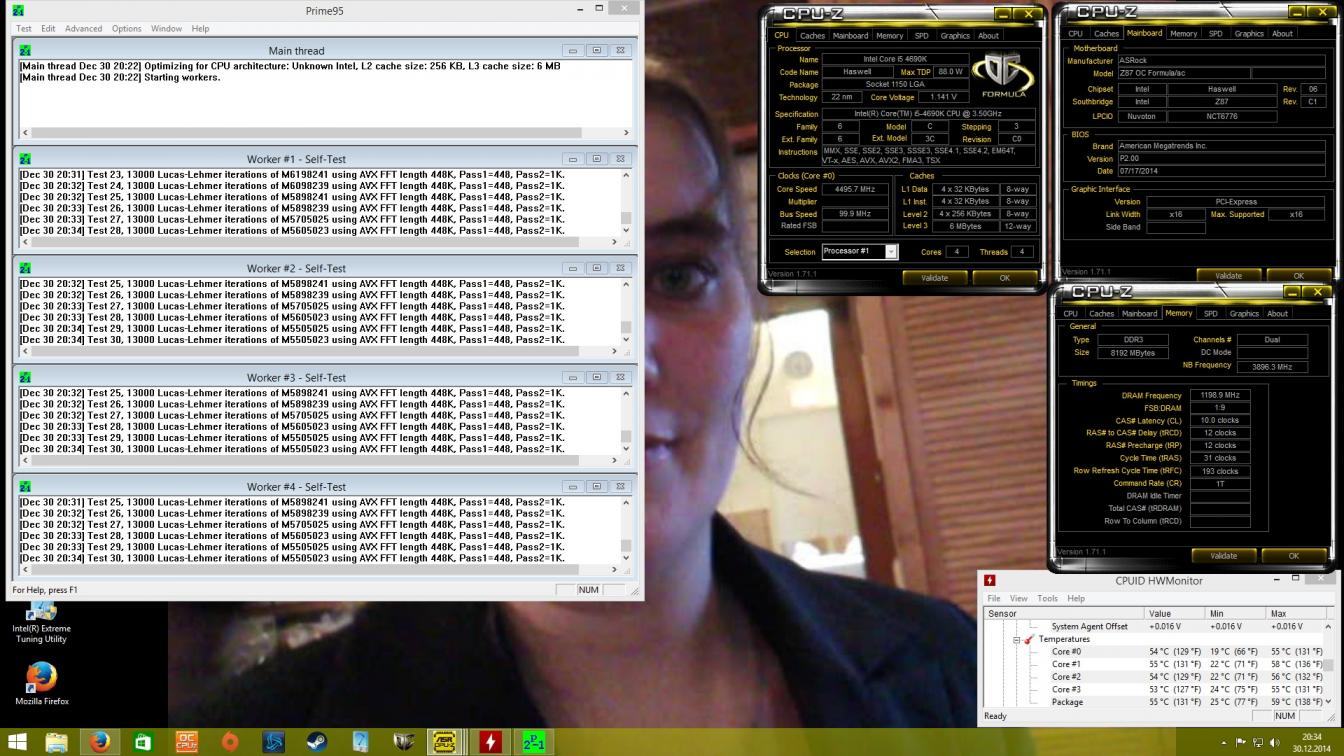Click the taskbar clock showing 20:34
This screenshot has width=1344, height=756.
point(1312,742)
